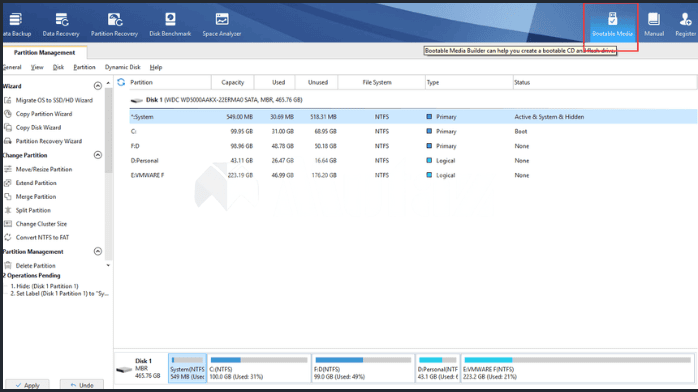
Task: Open the Dynamic Disk menu
Action: (122, 67)
